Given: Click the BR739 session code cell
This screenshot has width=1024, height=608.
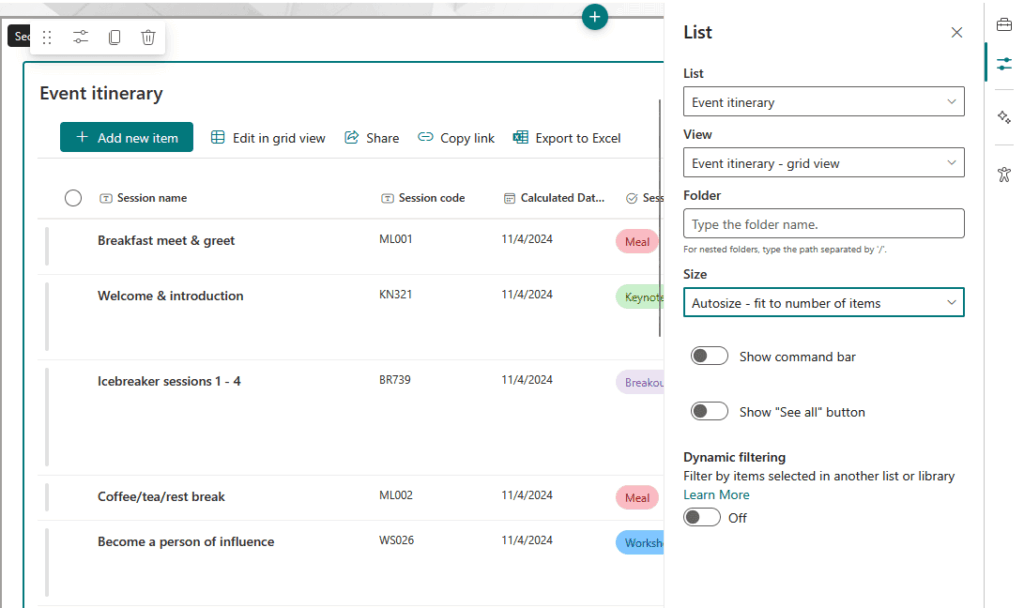Looking at the screenshot, I should click(x=395, y=379).
